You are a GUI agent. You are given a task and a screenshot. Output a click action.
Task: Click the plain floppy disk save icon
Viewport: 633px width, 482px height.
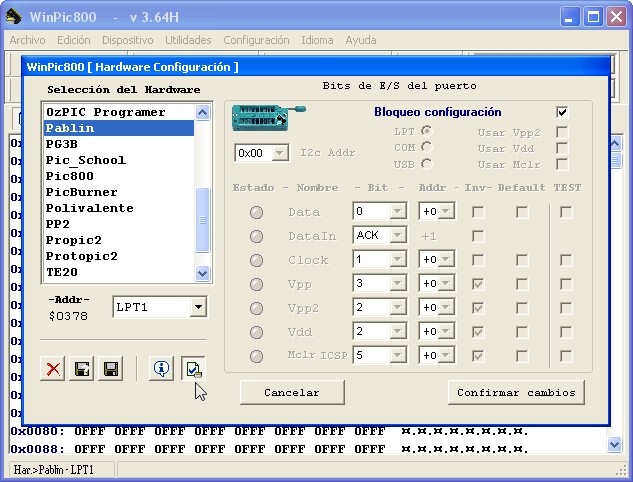[x=111, y=369]
